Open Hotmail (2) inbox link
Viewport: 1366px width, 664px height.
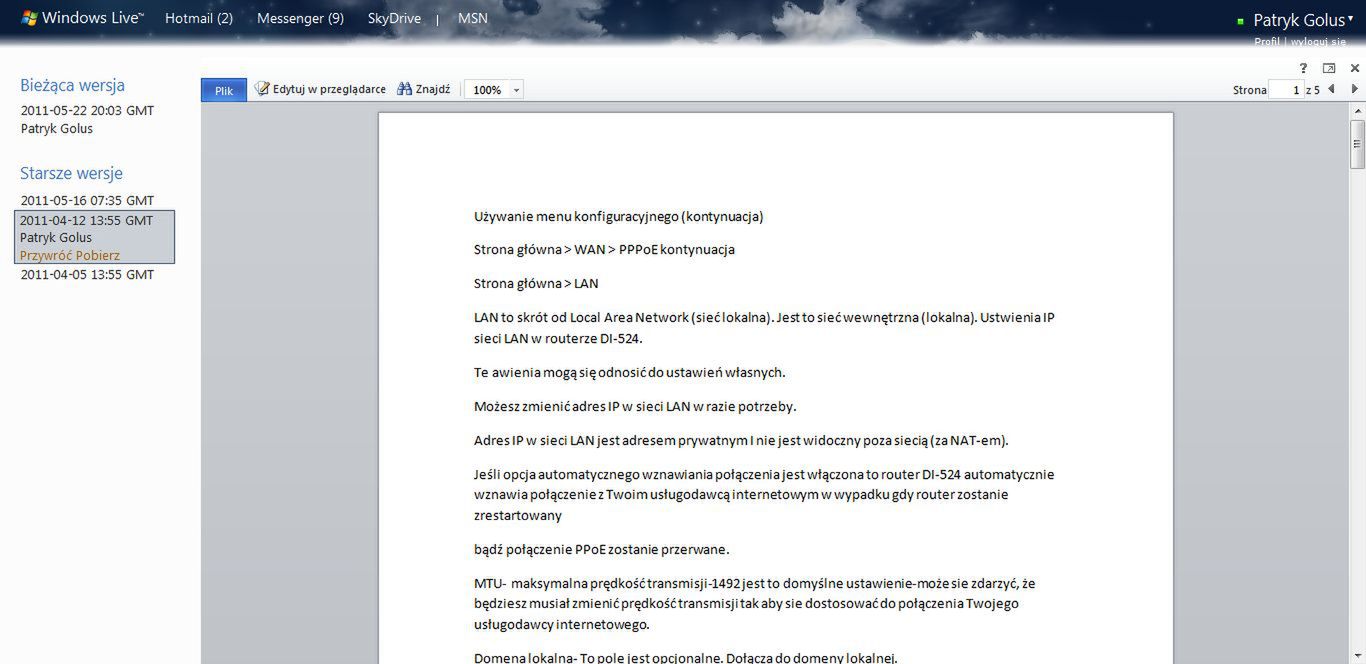pyautogui.click(x=199, y=18)
